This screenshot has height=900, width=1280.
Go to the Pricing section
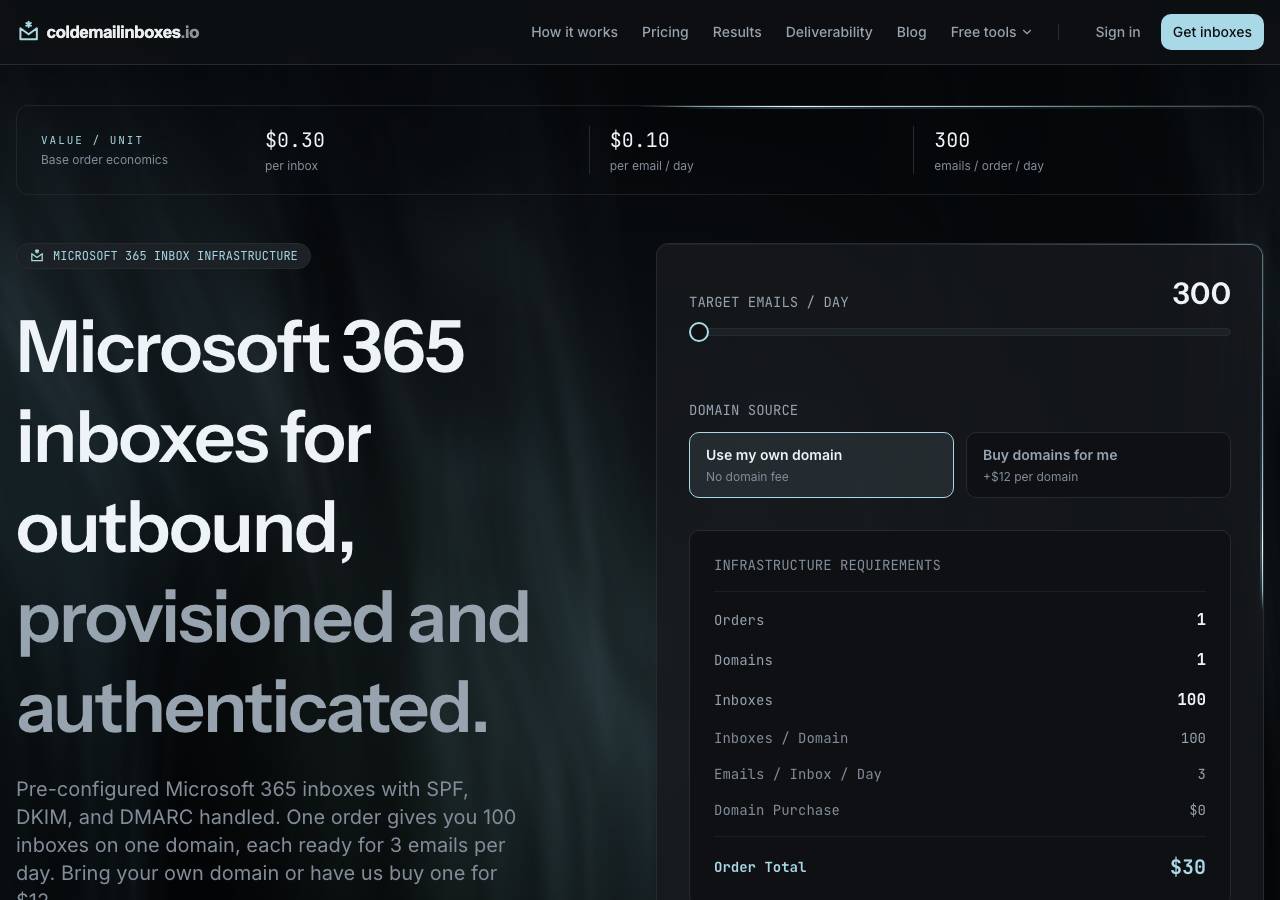pyautogui.click(x=665, y=32)
